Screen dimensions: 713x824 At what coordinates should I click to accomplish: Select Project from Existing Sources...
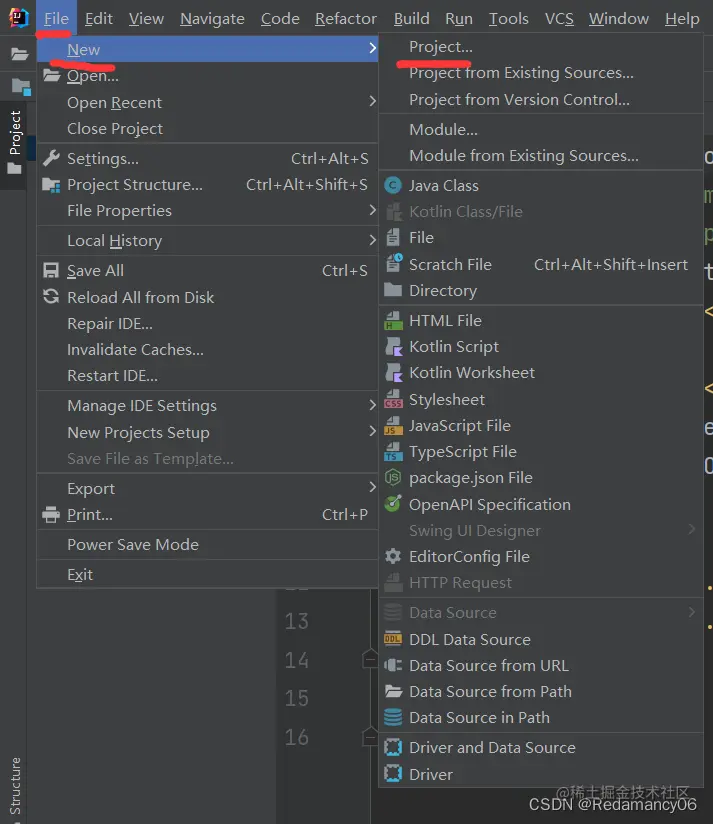(x=521, y=73)
